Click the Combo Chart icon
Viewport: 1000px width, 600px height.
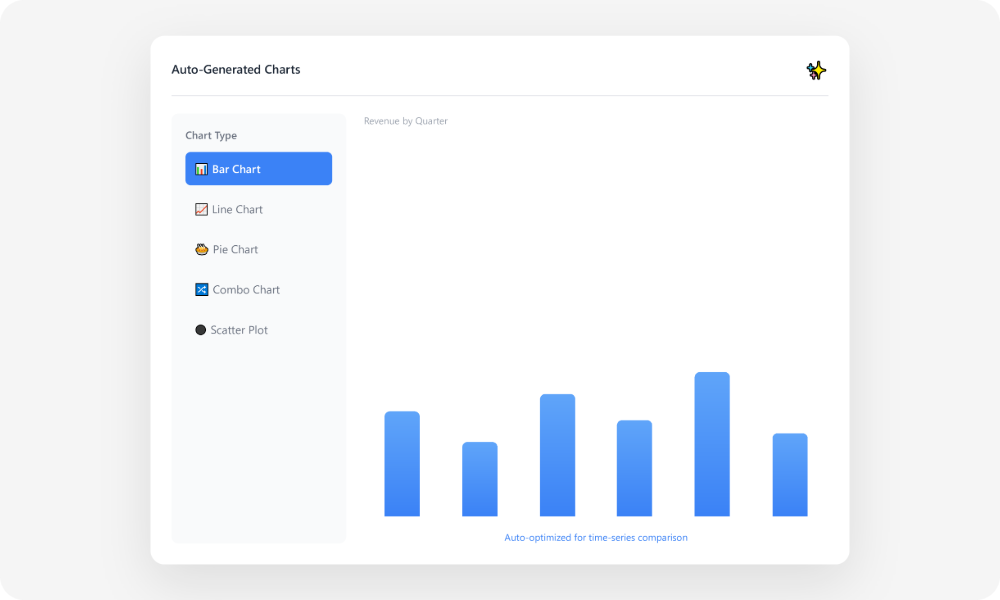tap(200, 289)
